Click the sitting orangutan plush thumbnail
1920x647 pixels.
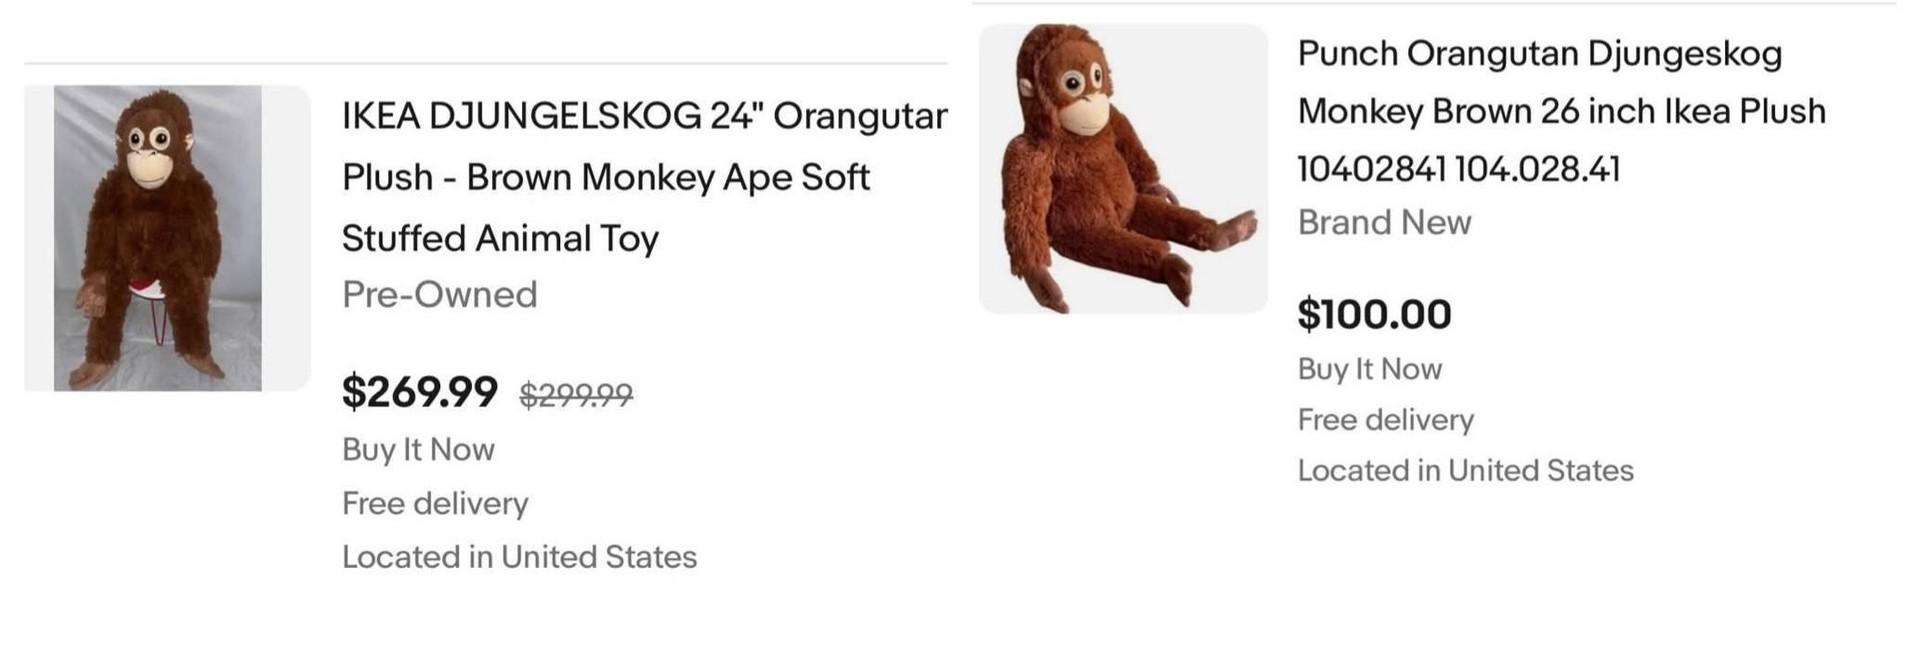click(1123, 169)
